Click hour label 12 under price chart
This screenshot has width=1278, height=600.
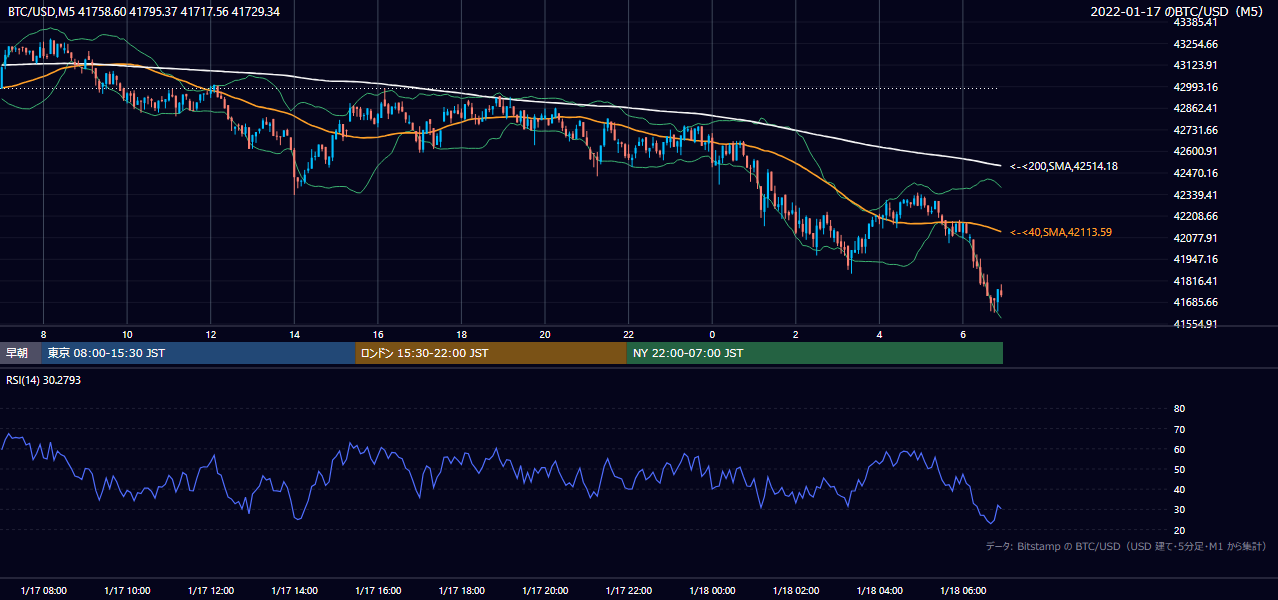pos(211,334)
